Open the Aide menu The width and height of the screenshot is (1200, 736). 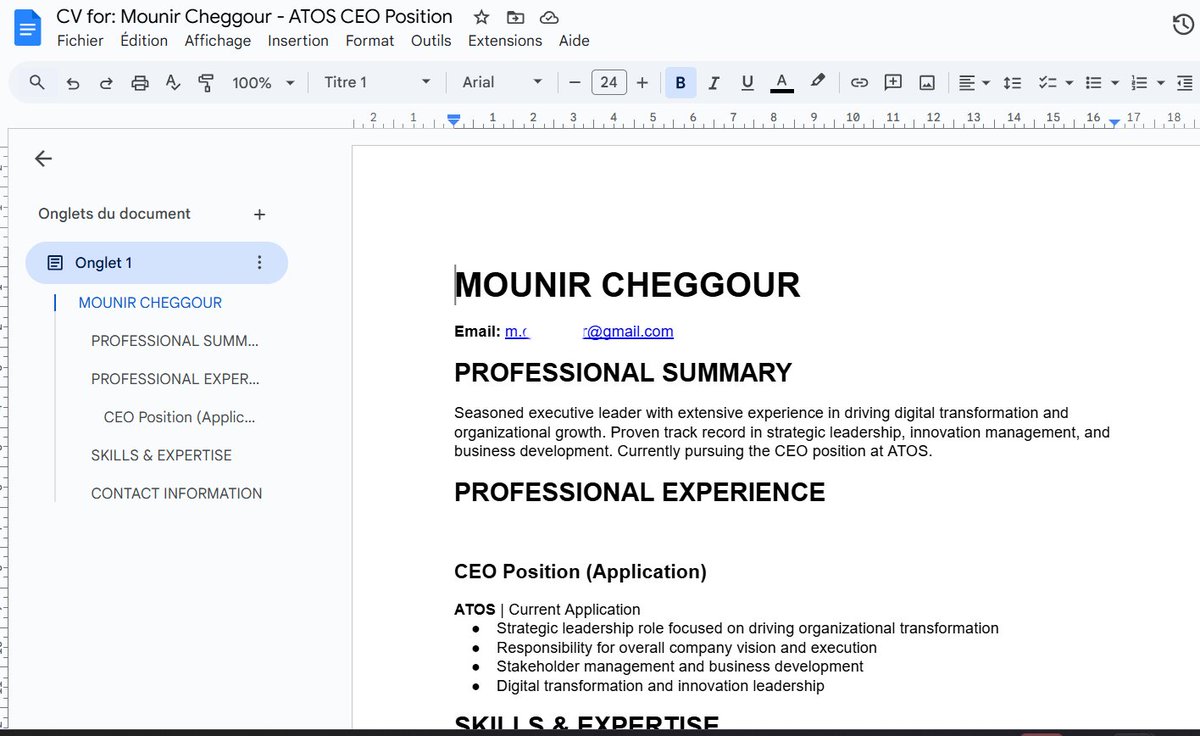pos(574,41)
